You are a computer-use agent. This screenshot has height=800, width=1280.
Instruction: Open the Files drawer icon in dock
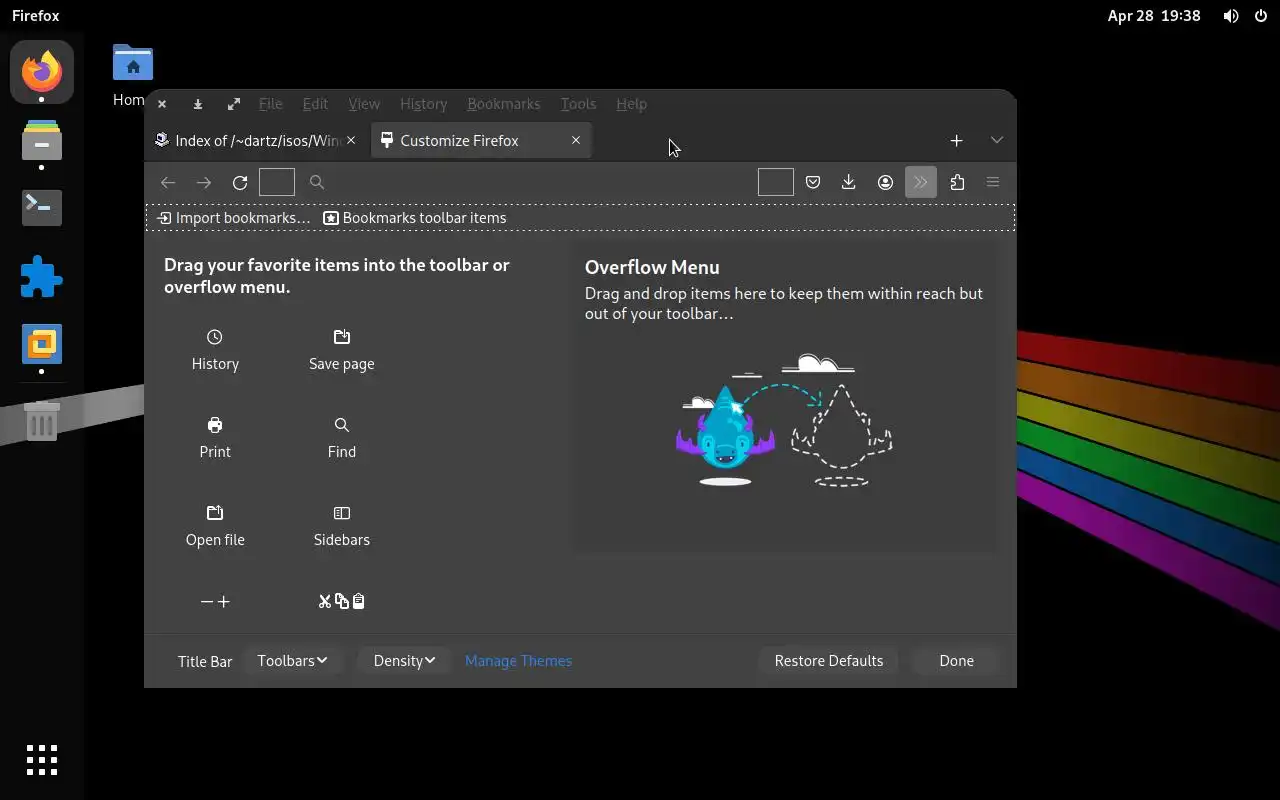(42, 141)
